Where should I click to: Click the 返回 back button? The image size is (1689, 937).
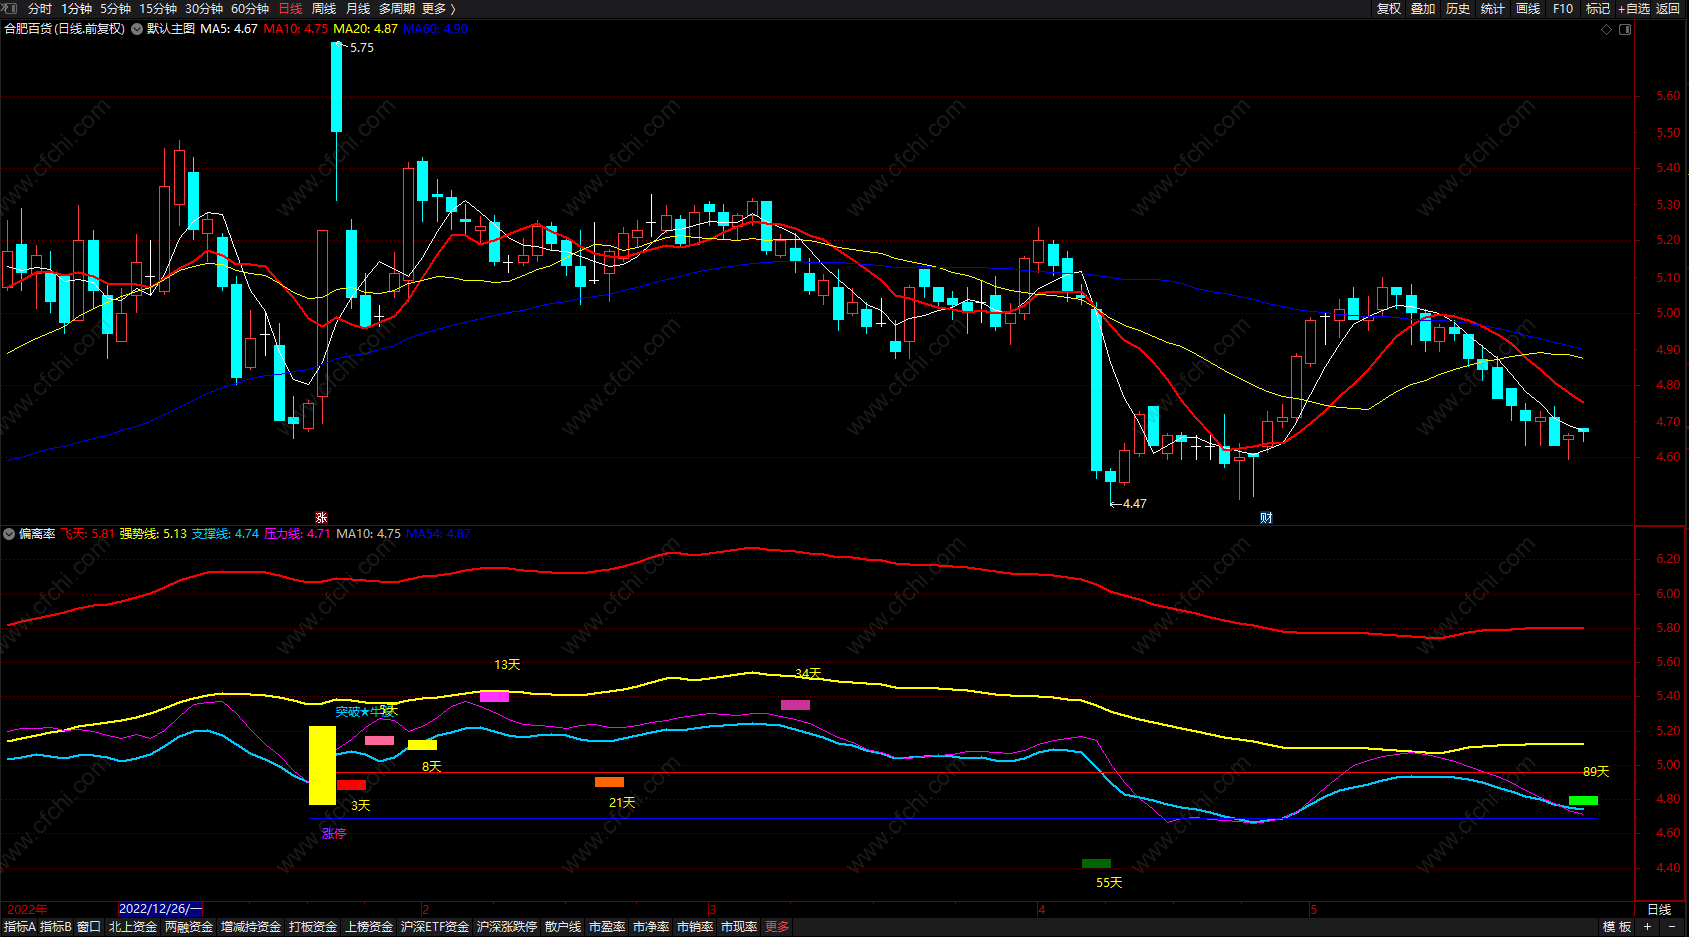click(1668, 8)
